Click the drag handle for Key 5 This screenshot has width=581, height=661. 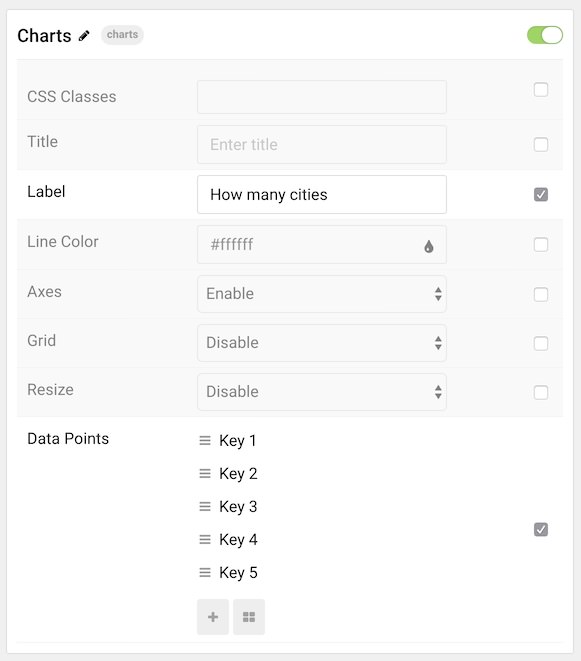[x=205, y=572]
